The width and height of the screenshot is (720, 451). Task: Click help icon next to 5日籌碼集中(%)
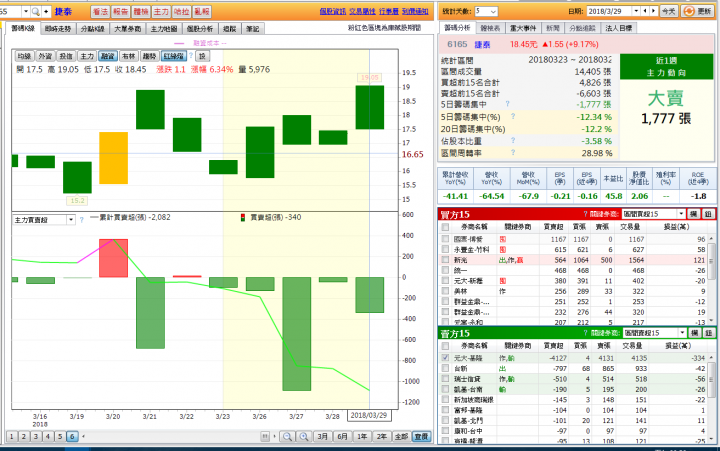[513, 117]
